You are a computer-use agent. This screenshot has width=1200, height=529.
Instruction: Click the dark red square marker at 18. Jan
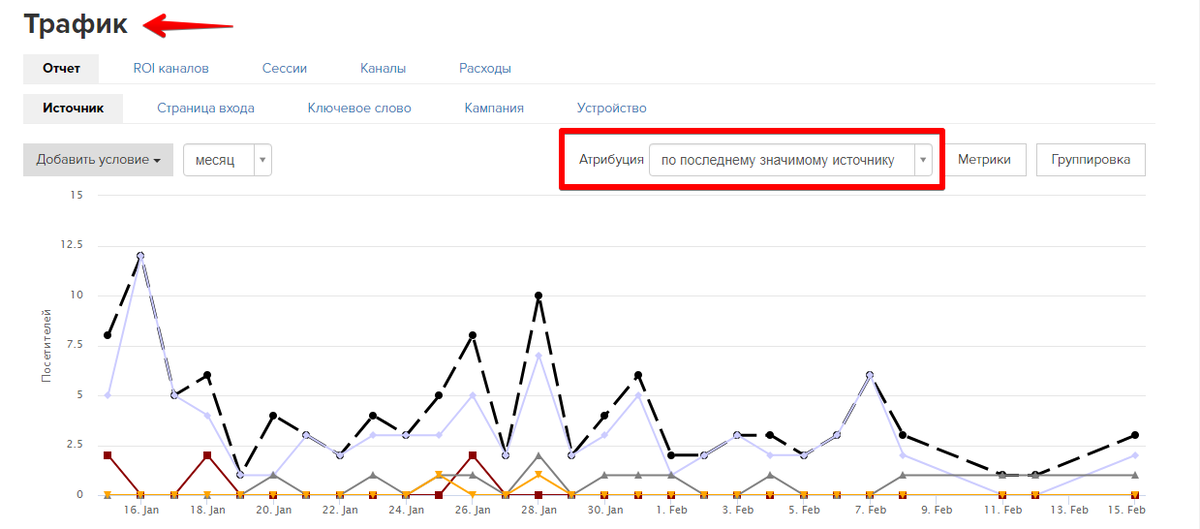click(x=207, y=455)
